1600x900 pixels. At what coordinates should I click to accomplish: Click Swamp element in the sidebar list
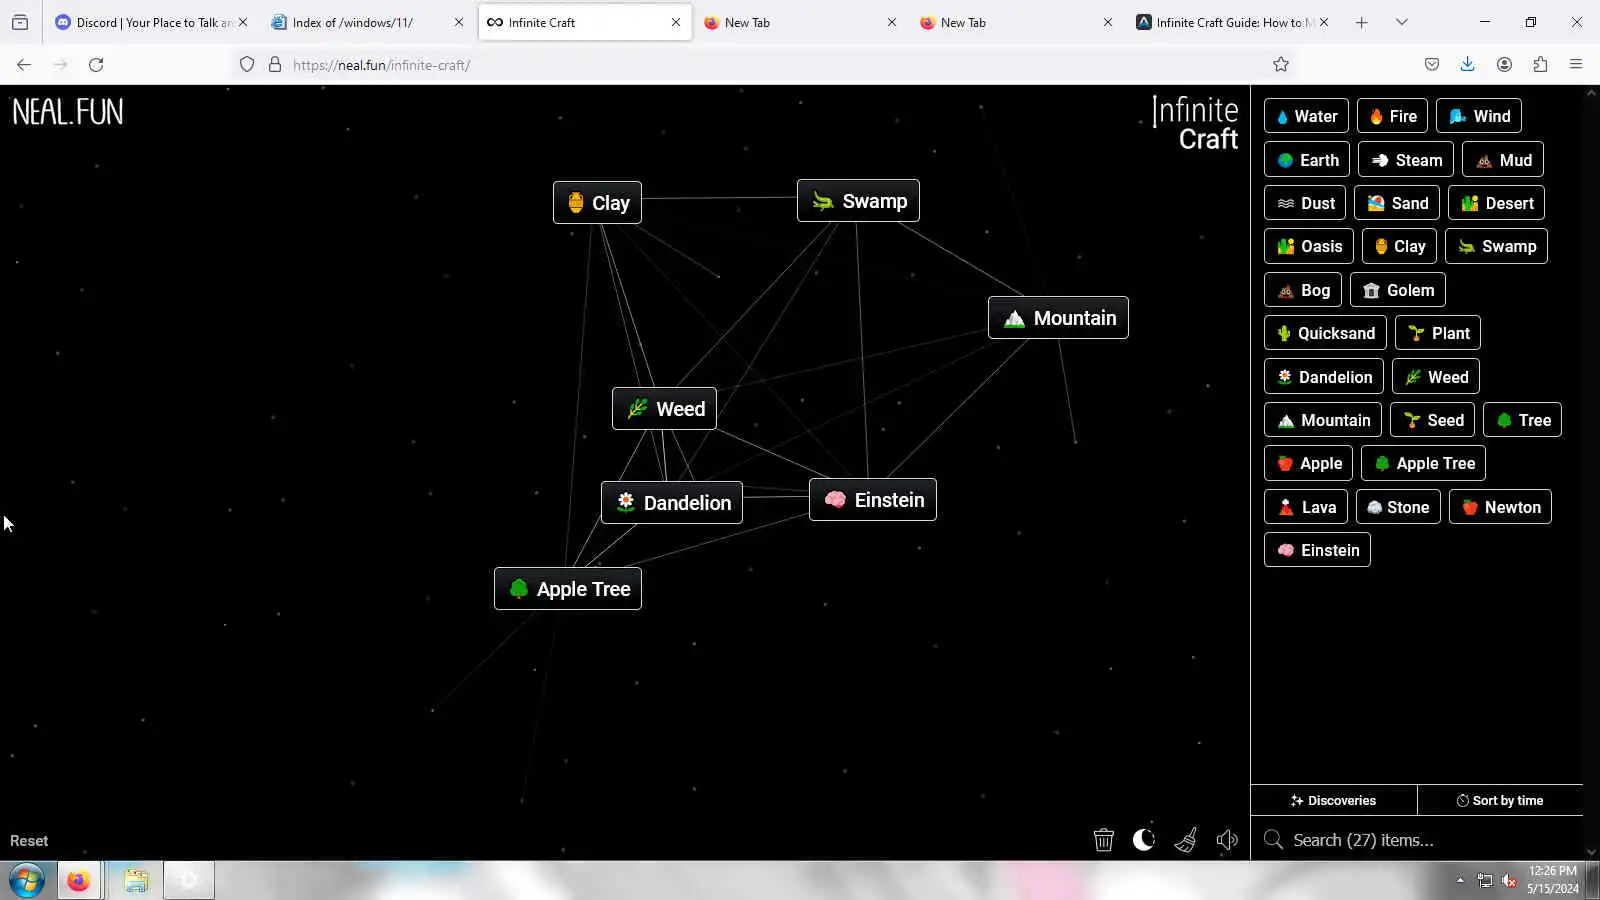coord(1496,246)
